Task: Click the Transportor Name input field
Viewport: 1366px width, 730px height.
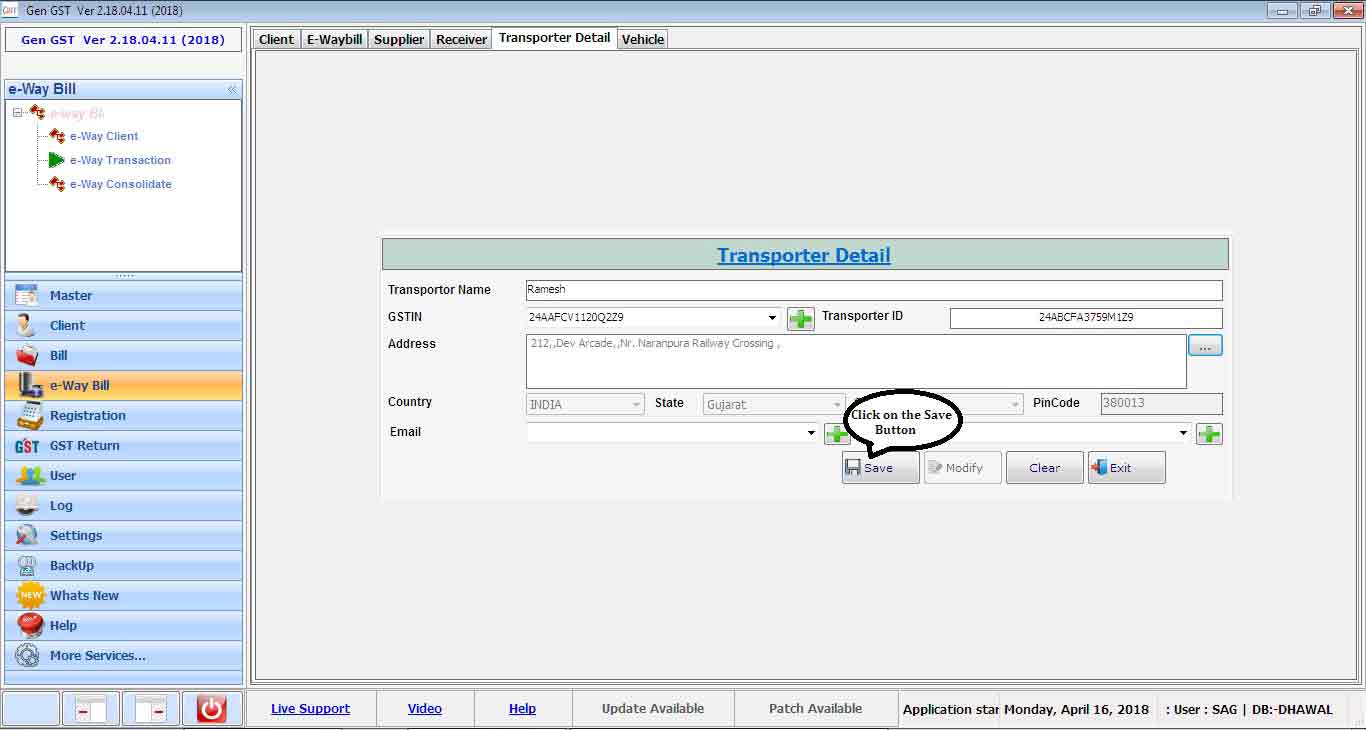Action: [873, 290]
